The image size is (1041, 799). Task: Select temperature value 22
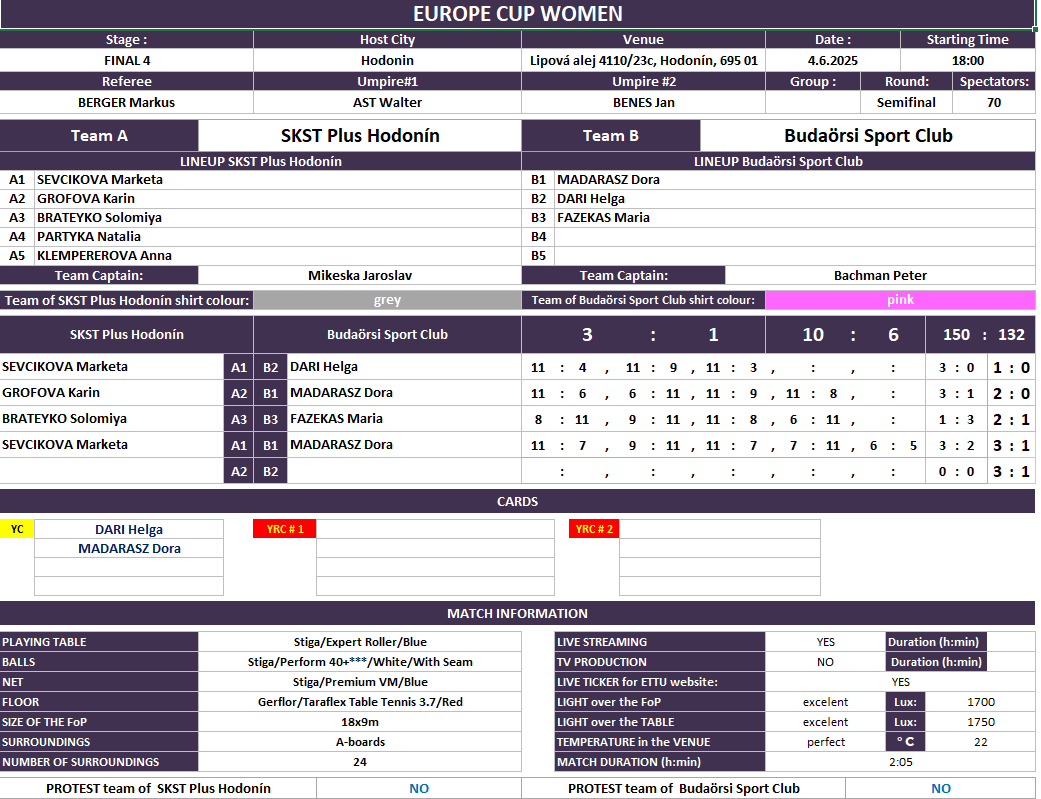981,741
